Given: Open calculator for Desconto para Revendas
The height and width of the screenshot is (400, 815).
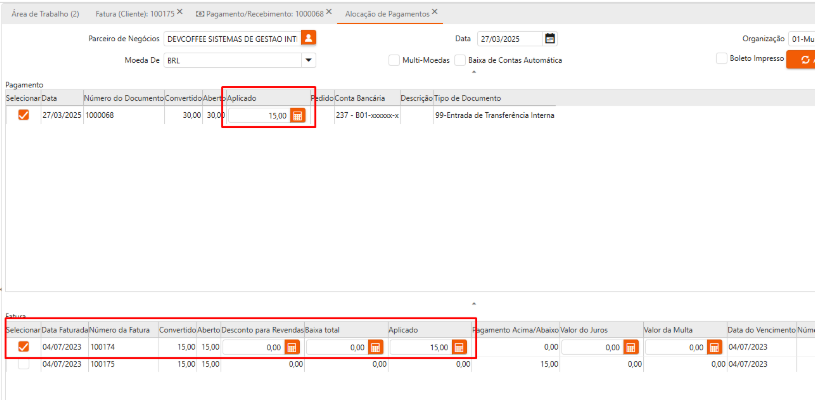Looking at the screenshot, I should point(292,347).
